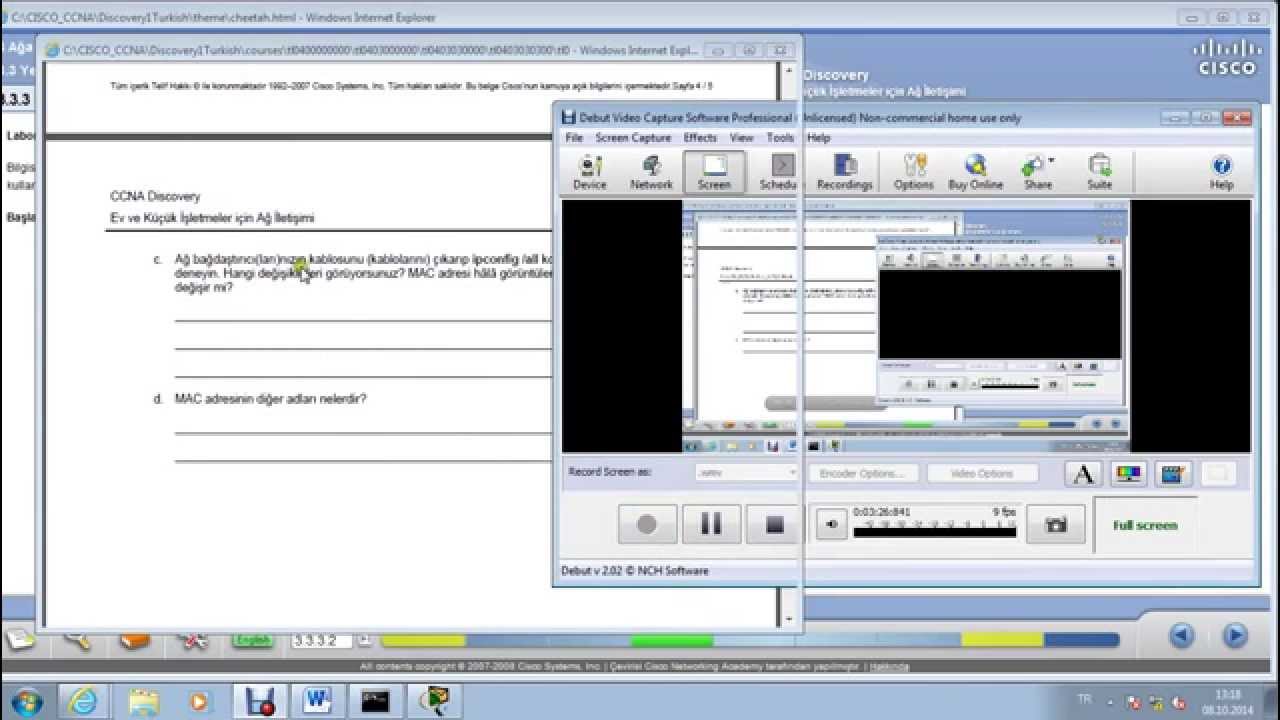Click the question text 'MAC adresinin diğer adları nelerdir?'
Image resolution: width=1280 pixels, height=720 pixels.
(270, 399)
